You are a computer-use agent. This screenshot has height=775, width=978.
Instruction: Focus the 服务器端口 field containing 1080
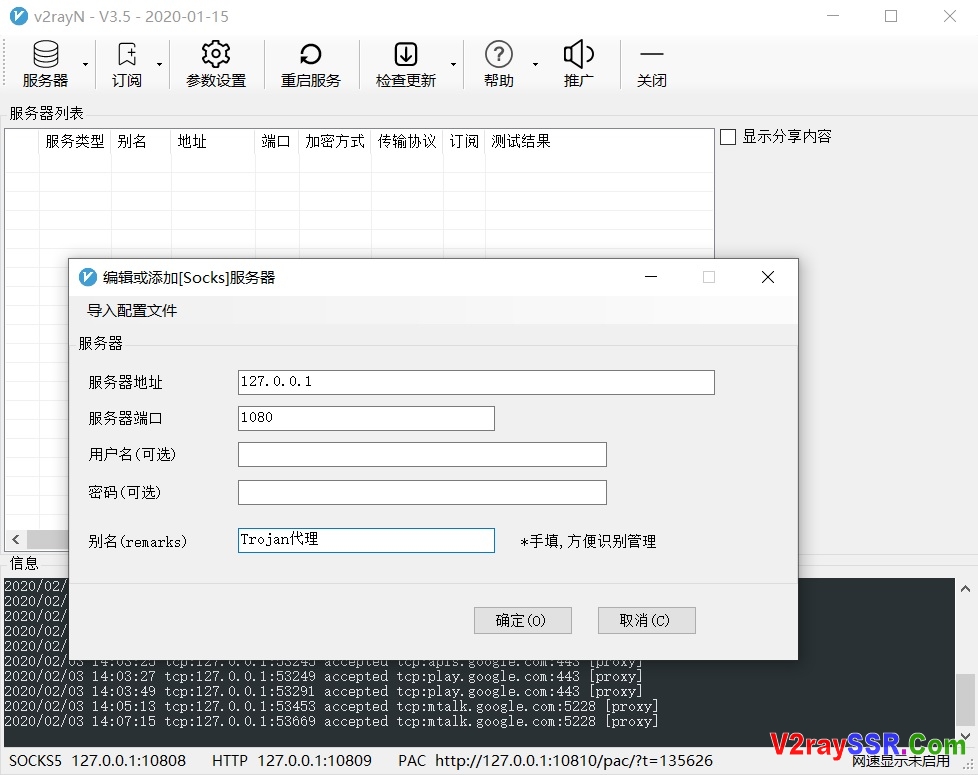click(x=366, y=418)
